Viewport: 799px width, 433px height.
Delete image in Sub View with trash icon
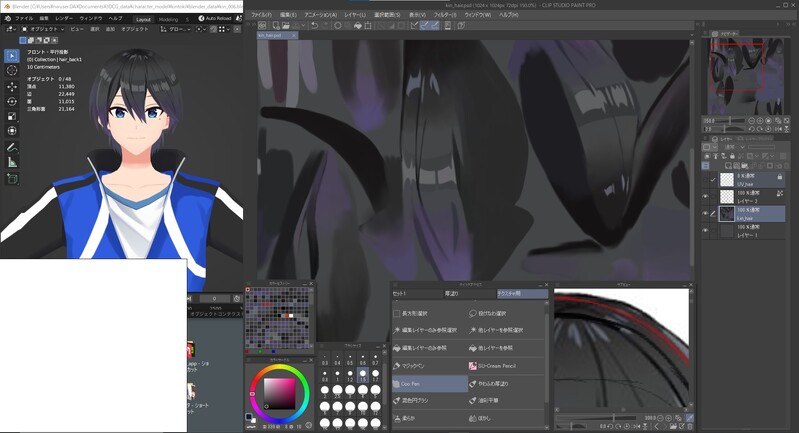coord(690,426)
